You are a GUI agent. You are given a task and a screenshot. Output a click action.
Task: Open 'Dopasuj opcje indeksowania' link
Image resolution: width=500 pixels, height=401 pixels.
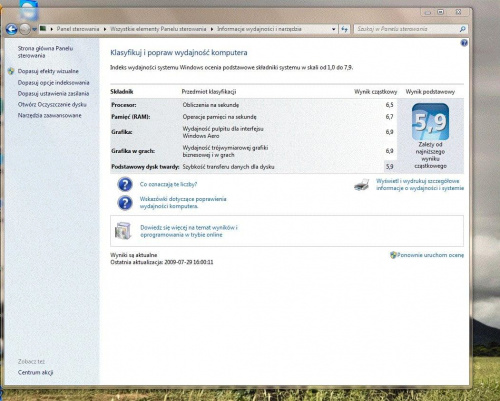(x=53, y=82)
